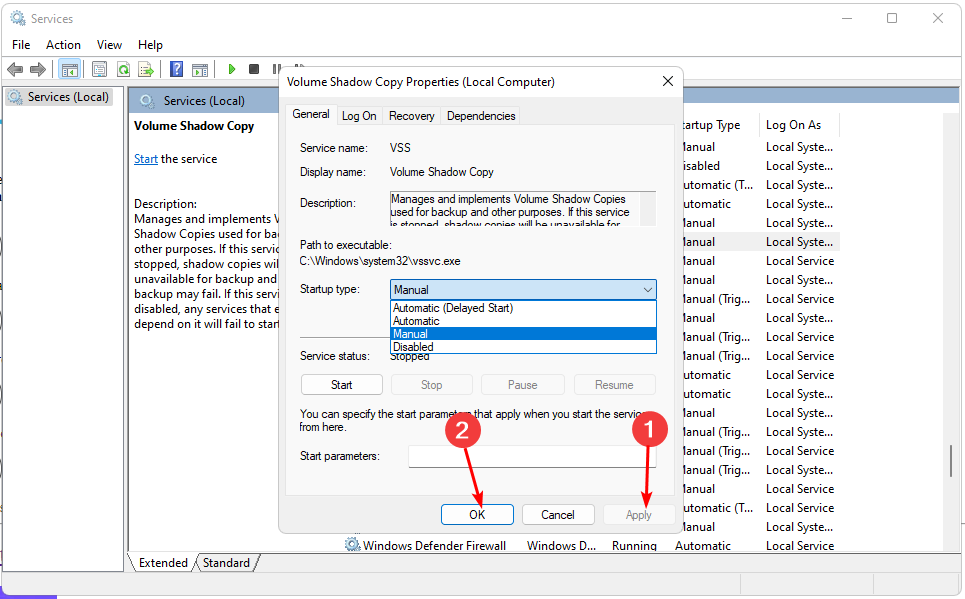
Task: Click the Stop button in the dialog
Action: pos(431,385)
